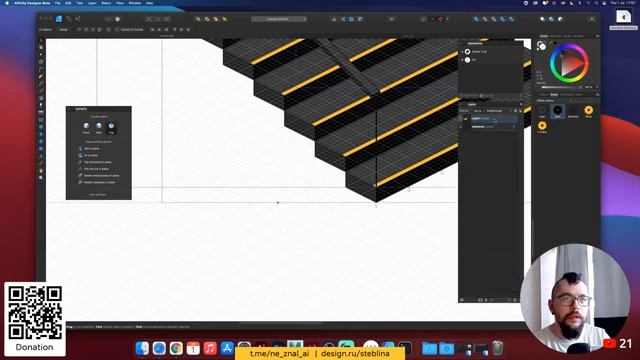This screenshot has width=640, height=360.
Task: Switch to the Pixel persona icon
Action: 69,19
